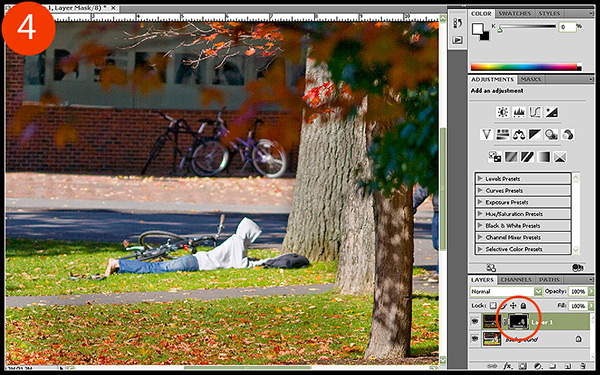
Task: Open the Normal blend mode dropdown
Action: click(x=538, y=292)
